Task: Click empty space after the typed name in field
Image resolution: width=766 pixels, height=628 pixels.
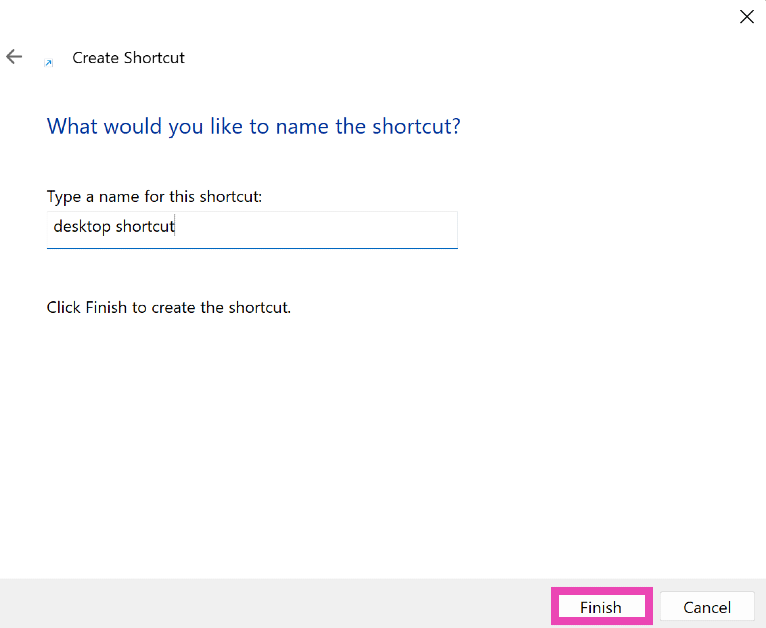Action: point(320,227)
